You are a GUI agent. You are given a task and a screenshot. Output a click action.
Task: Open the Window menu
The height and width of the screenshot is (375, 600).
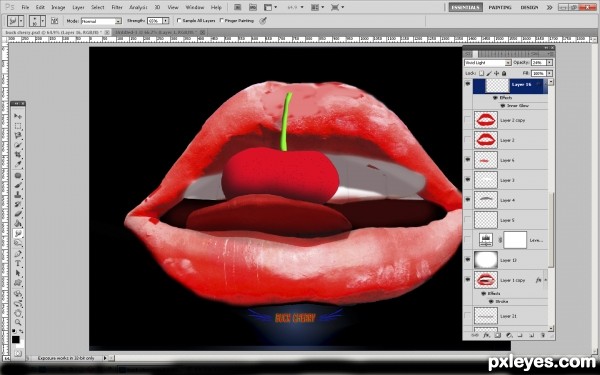(x=195, y=7)
